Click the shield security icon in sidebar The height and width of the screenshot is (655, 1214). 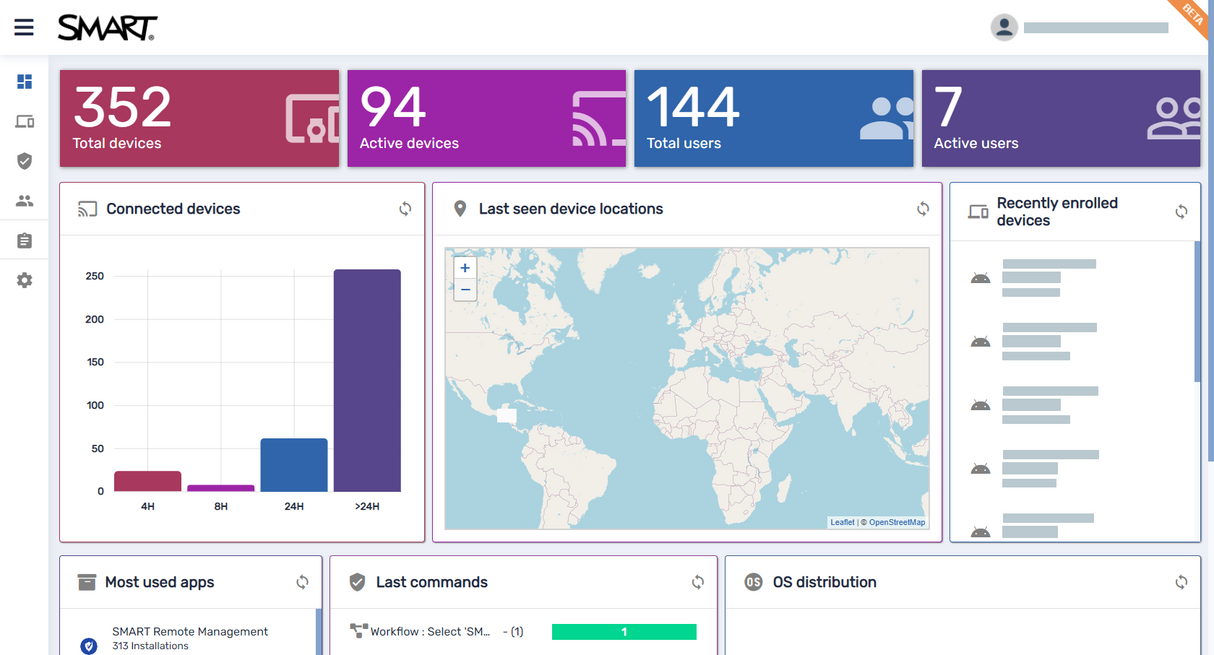pyautogui.click(x=25, y=161)
